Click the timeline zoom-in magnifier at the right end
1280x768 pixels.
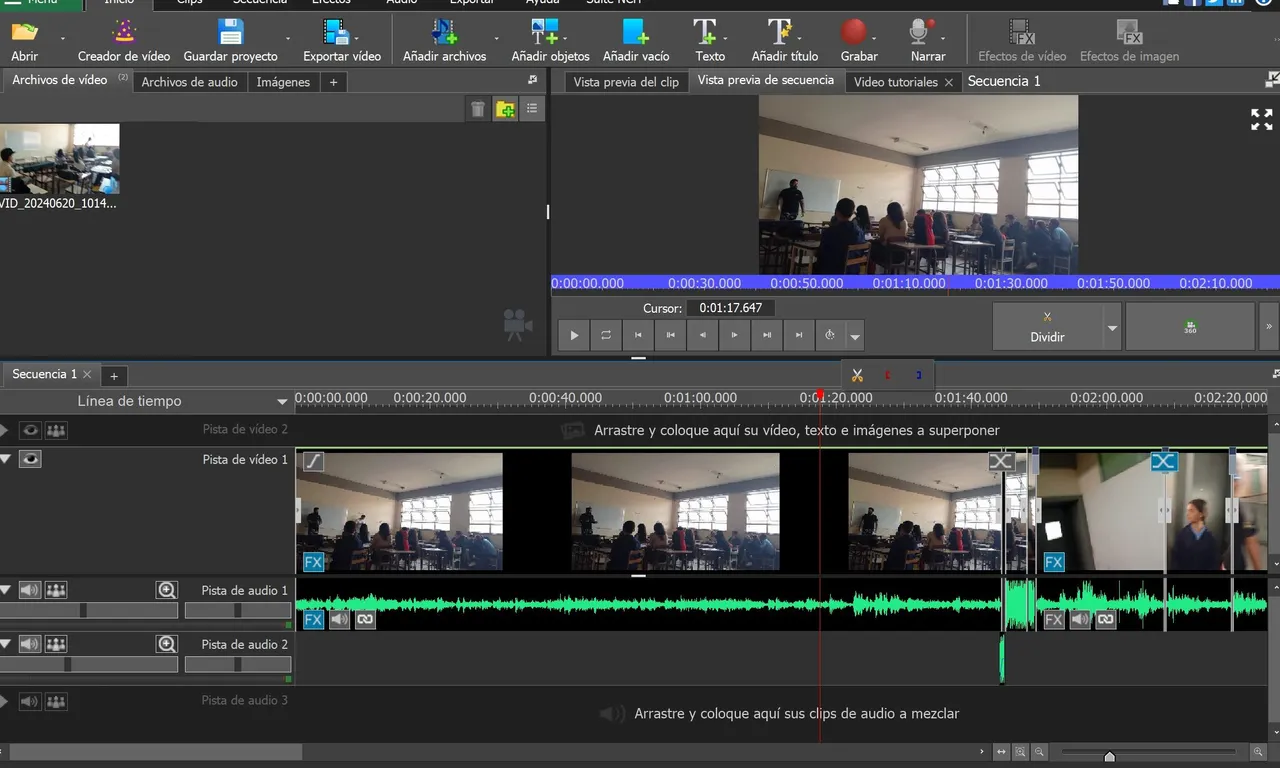point(1258,752)
